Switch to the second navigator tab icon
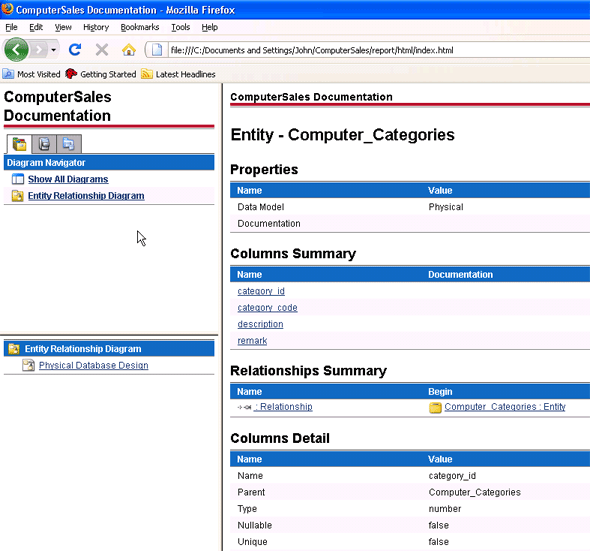Image resolution: width=590 pixels, height=551 pixels. coord(44,144)
